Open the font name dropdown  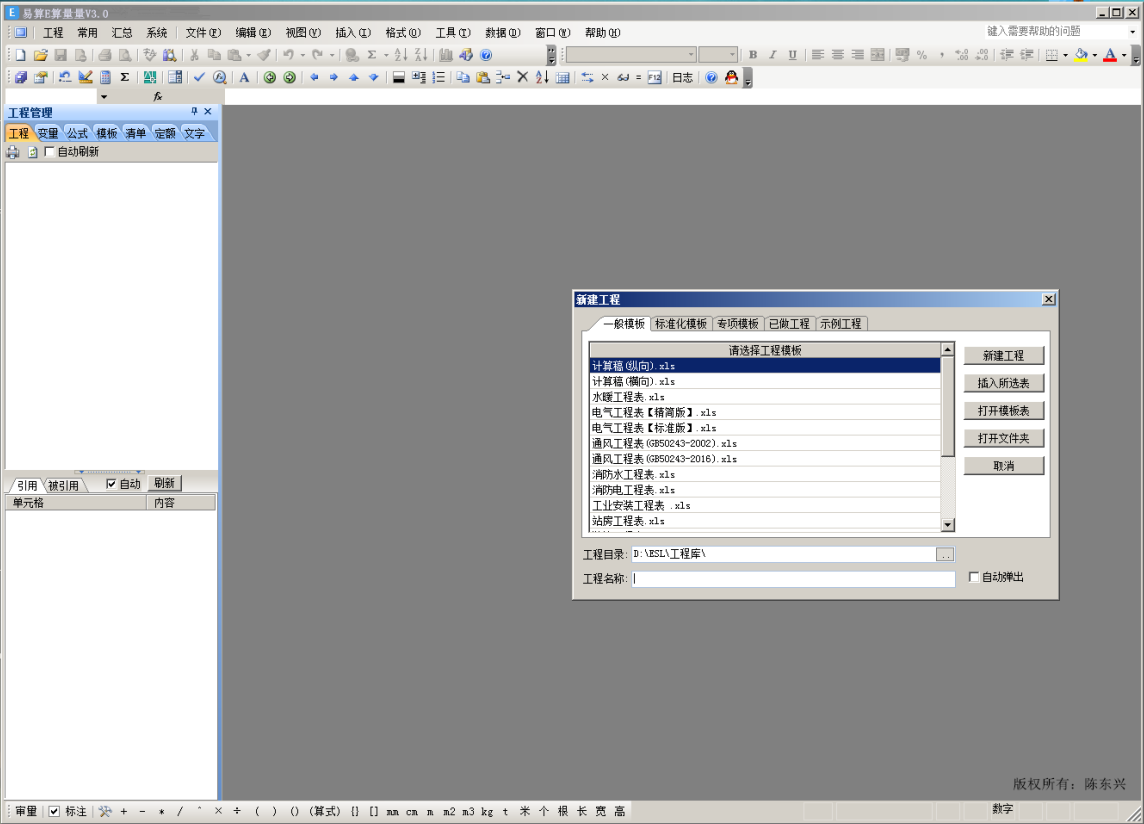pos(691,55)
